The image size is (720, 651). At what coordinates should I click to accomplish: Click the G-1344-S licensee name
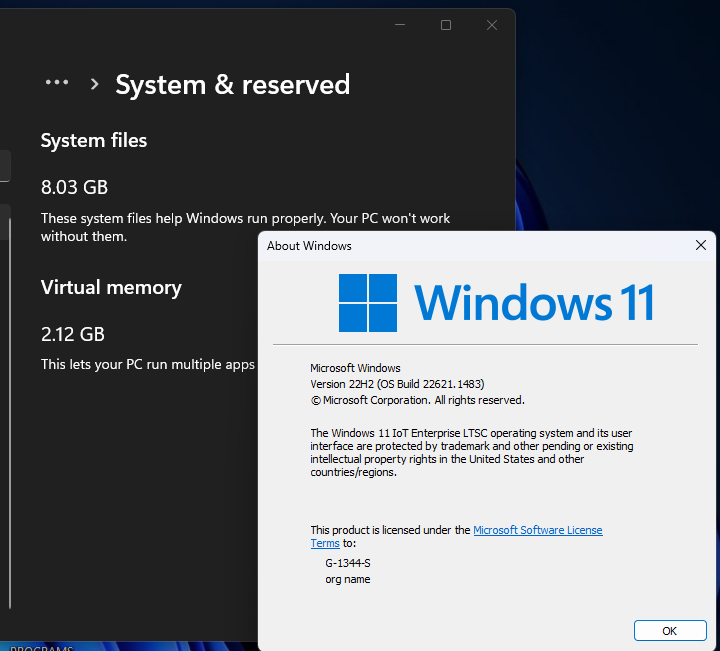pos(348,563)
